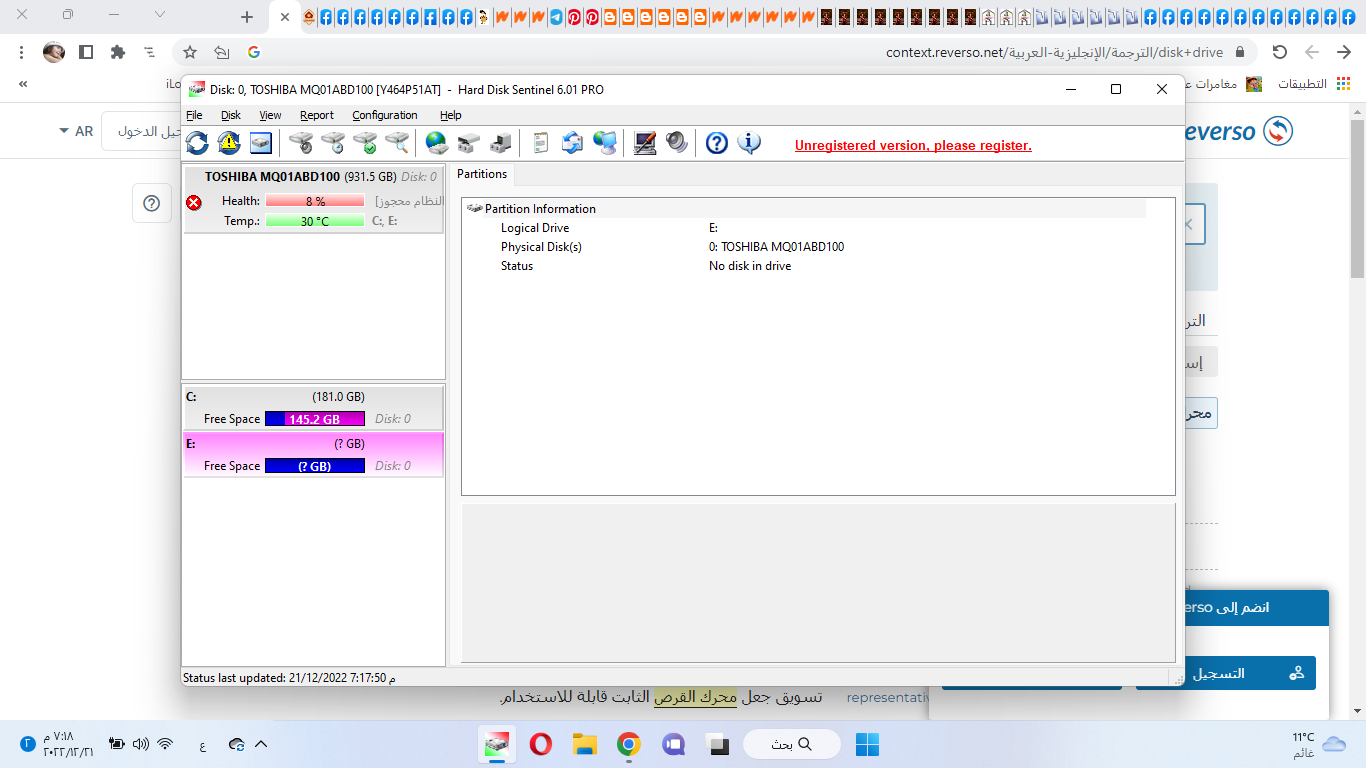Click the red Health 8 % bar
Screen dimensions: 1366x768
315,201
